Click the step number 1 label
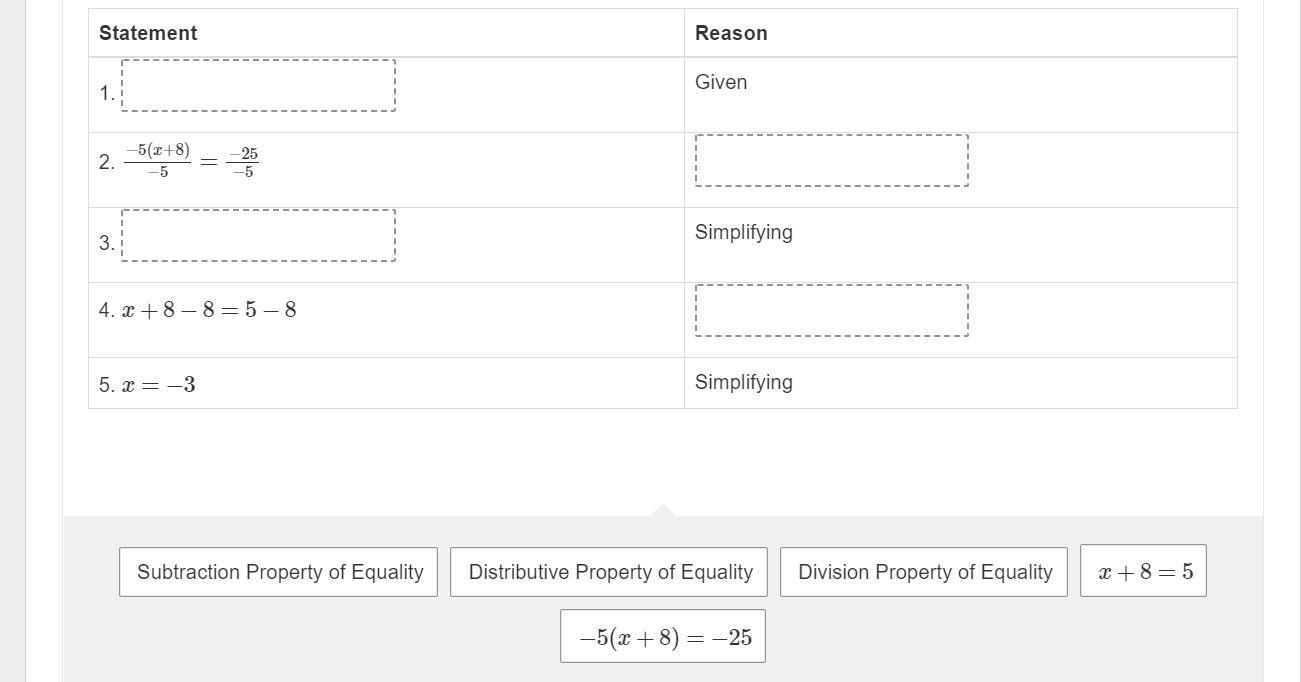1301x682 pixels. click(x=106, y=93)
